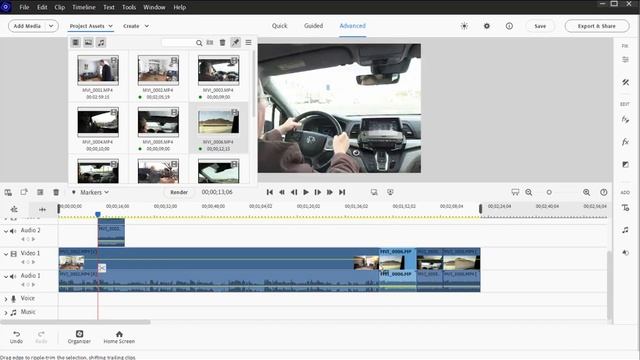Open the Organizer
This screenshot has width=640, height=360.
coord(79,337)
